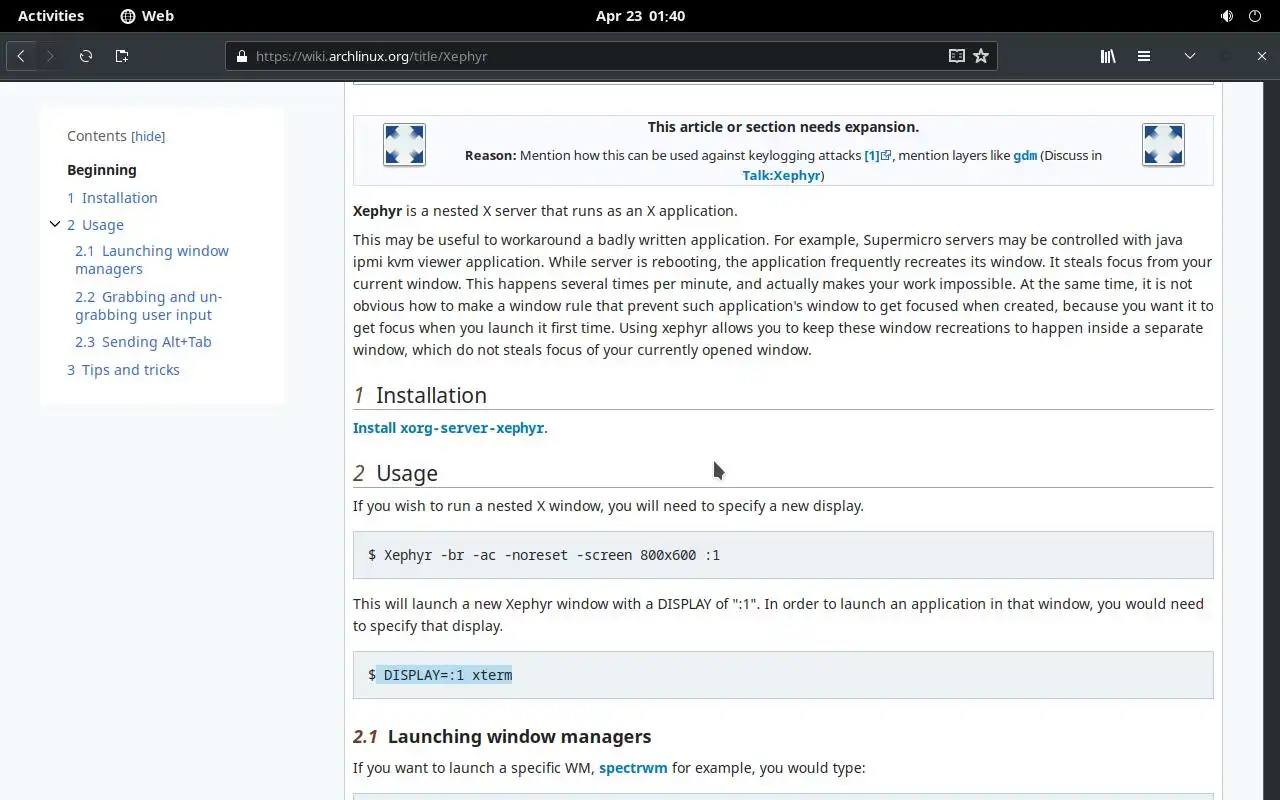The width and height of the screenshot is (1280, 800).
Task: Open the bookmarks library icon
Action: [1108, 56]
